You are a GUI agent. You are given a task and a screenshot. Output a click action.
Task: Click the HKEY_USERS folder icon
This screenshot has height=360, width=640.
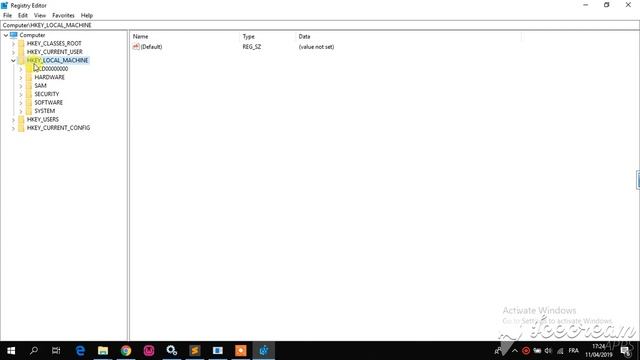[x=21, y=119]
